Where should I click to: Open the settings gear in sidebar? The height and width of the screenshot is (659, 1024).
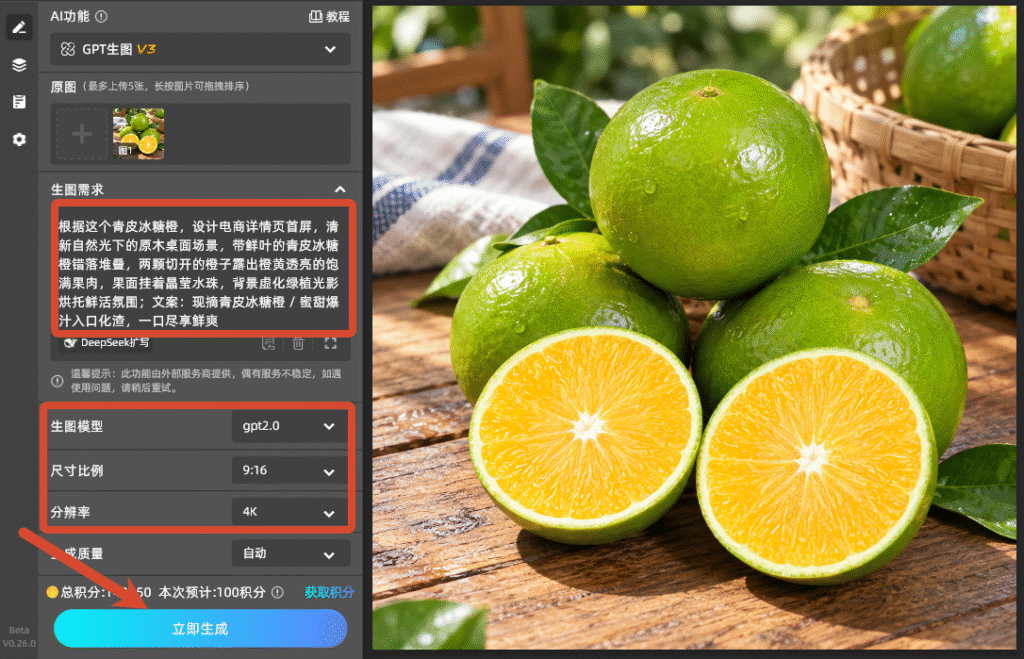19,139
